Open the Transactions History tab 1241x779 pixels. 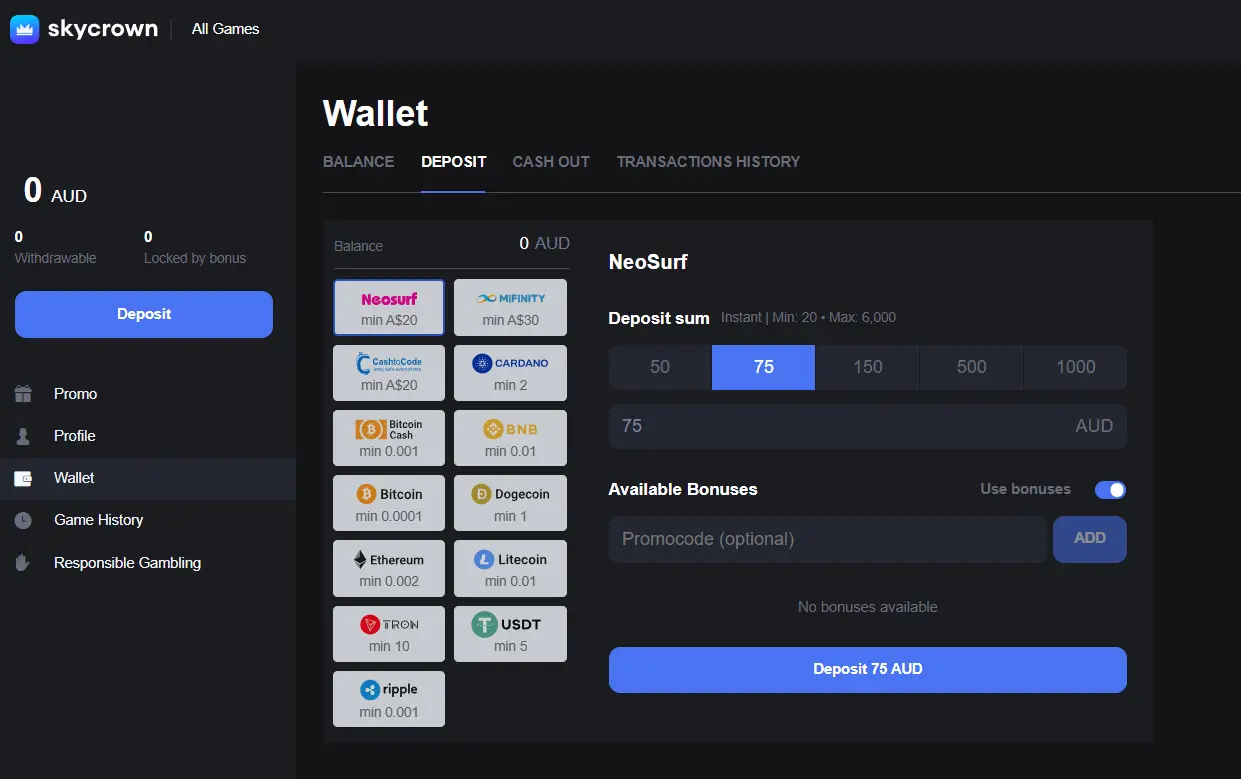pos(708,162)
